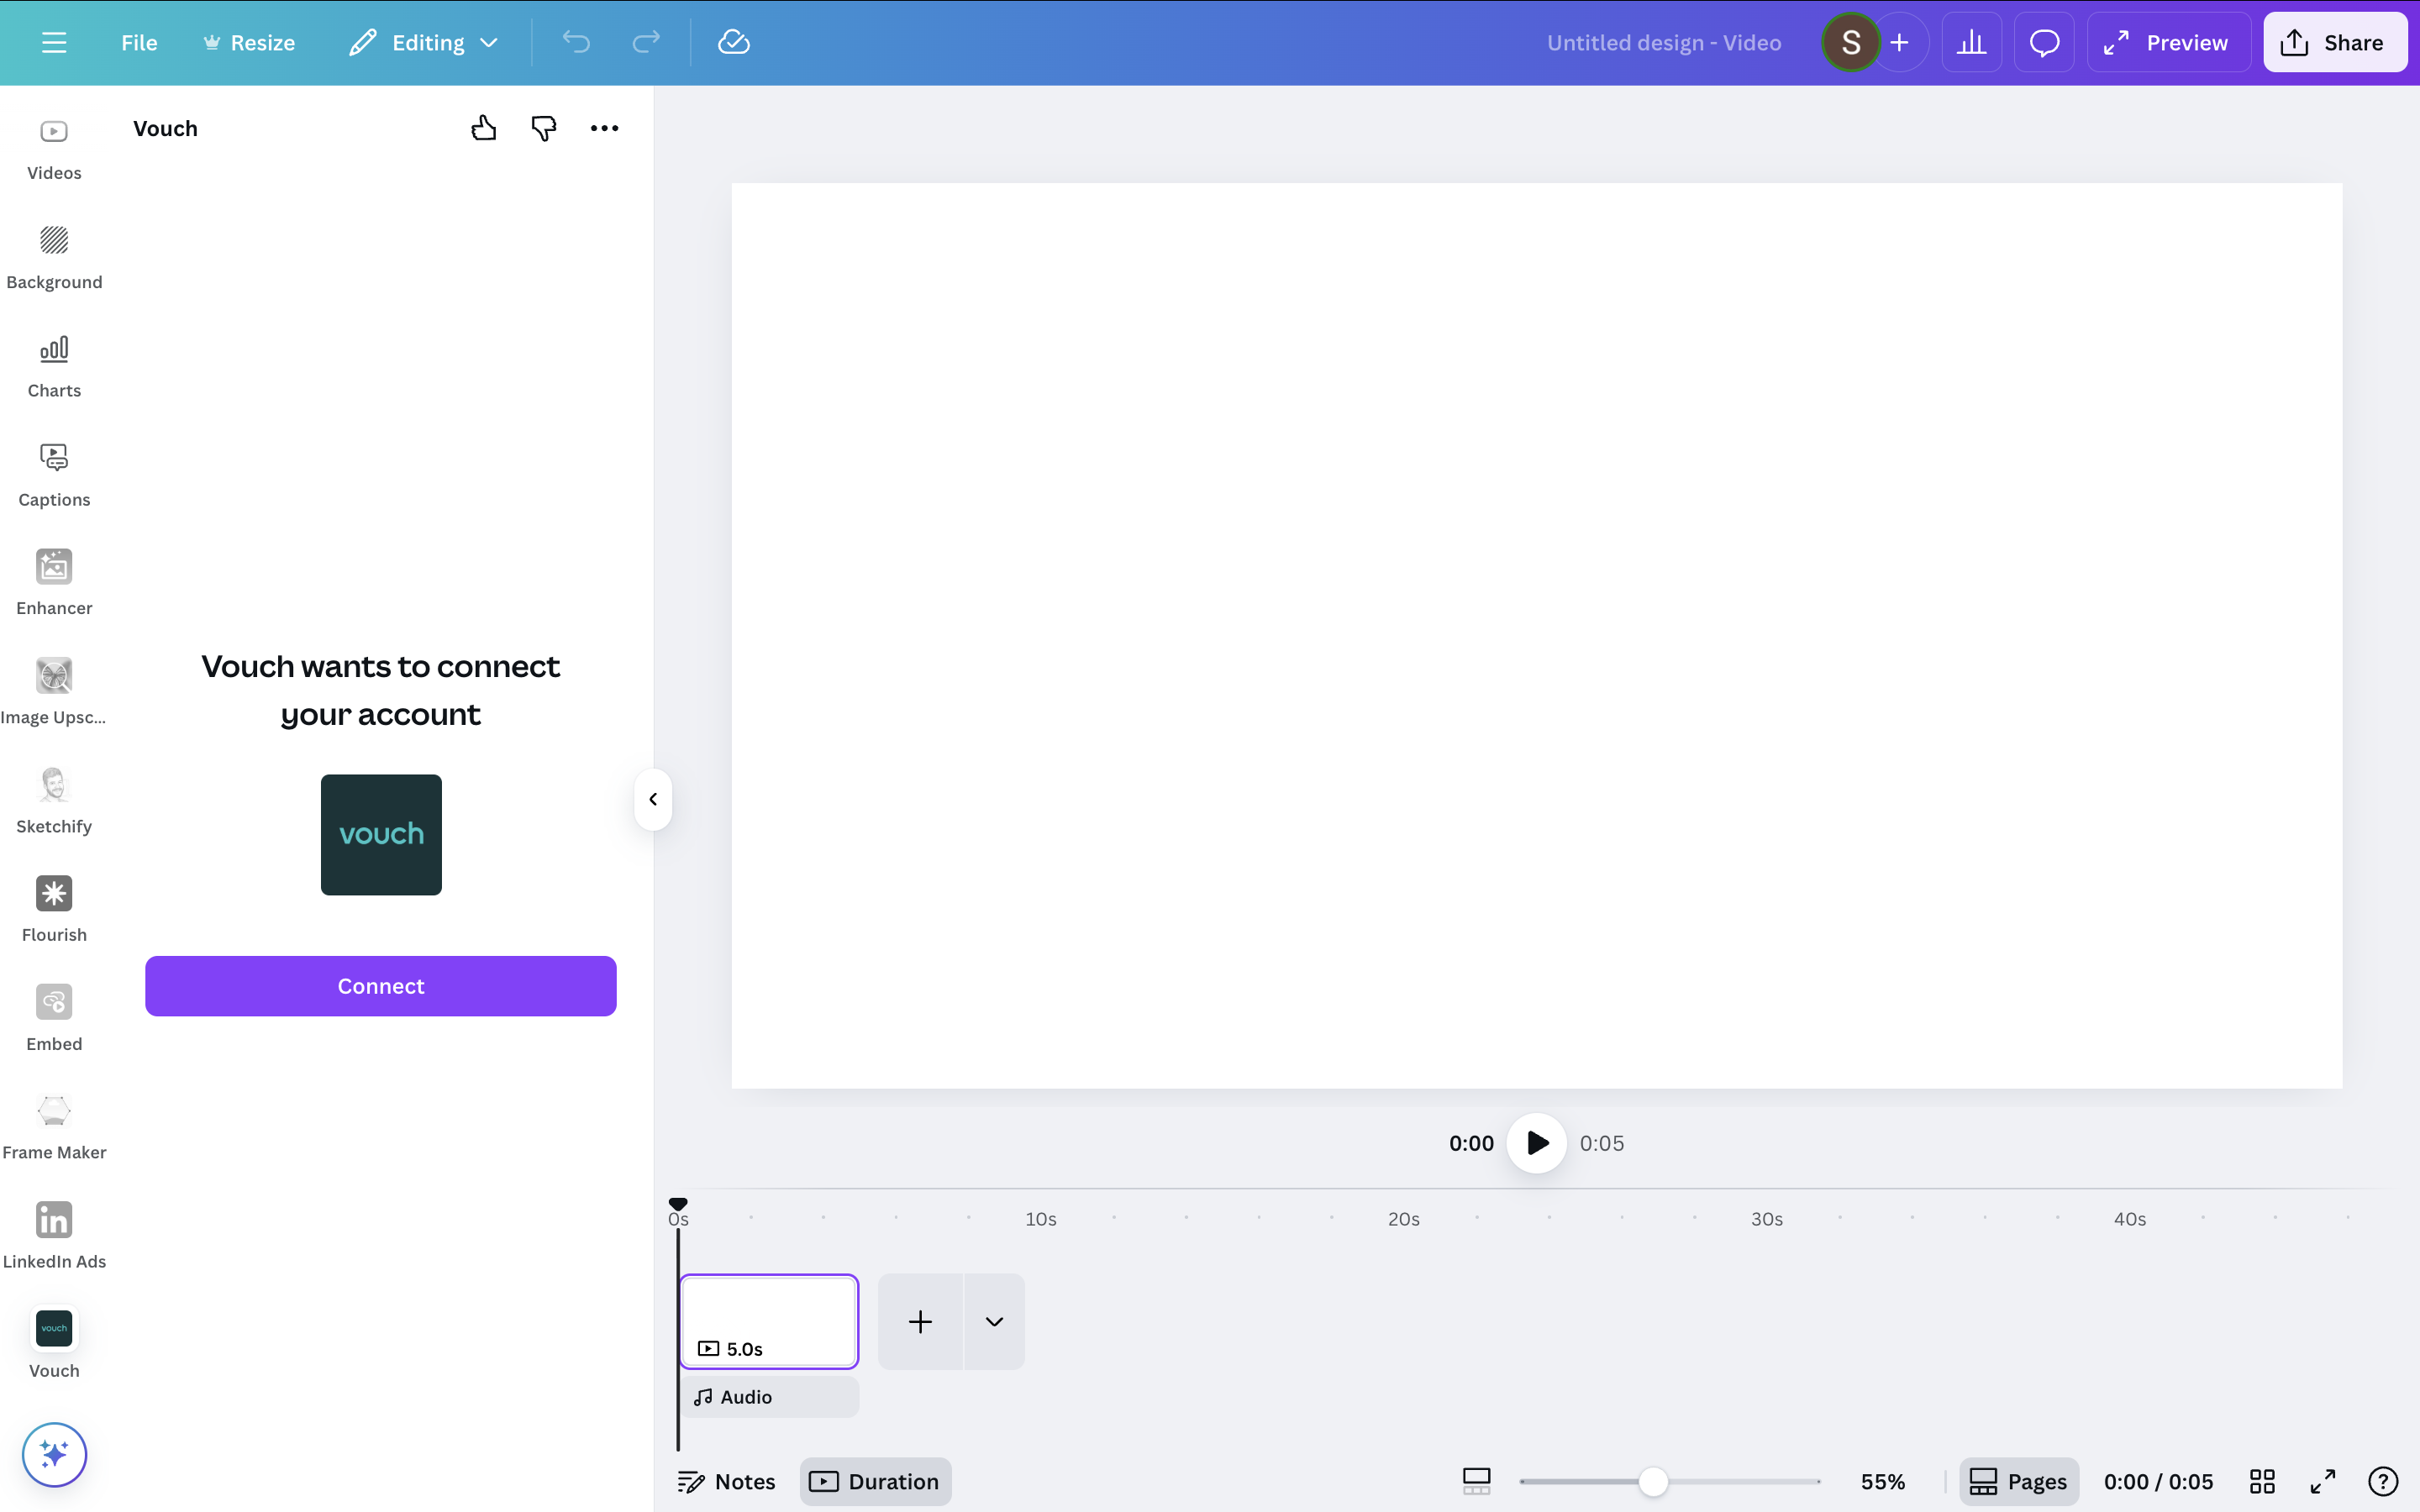2420x1512 pixels.
Task: Open the Videos sidebar panel
Action: click(x=54, y=149)
